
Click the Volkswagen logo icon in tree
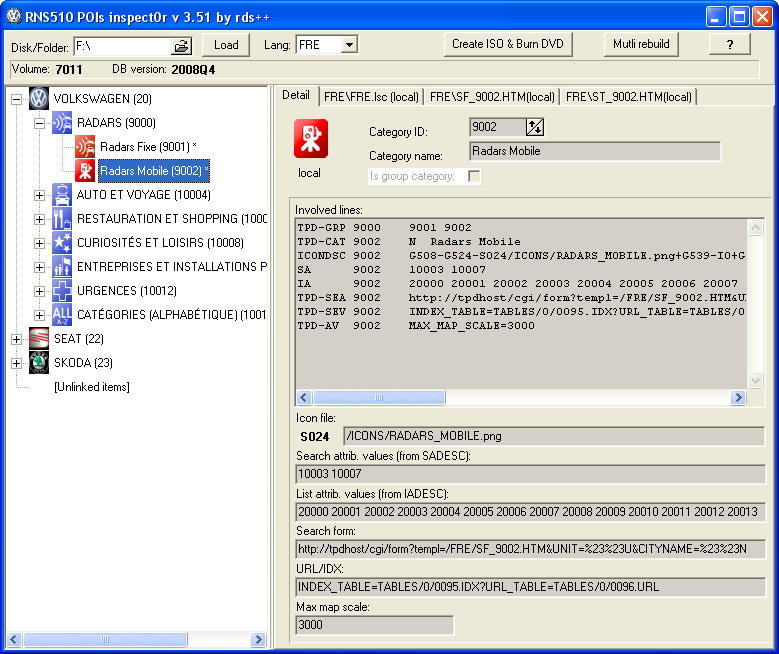(38, 99)
